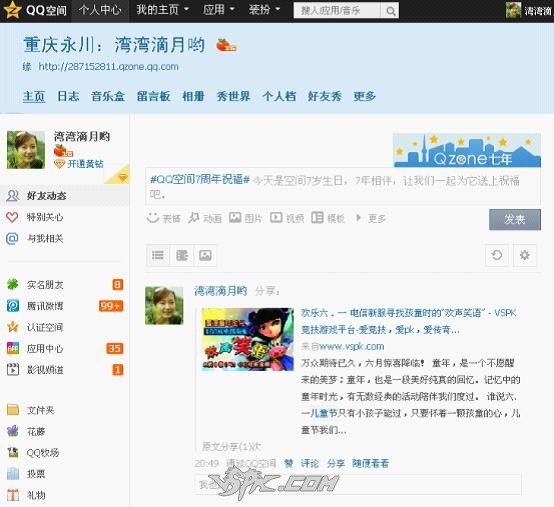Click the status update text box
554x507 pixels.
click(343, 187)
